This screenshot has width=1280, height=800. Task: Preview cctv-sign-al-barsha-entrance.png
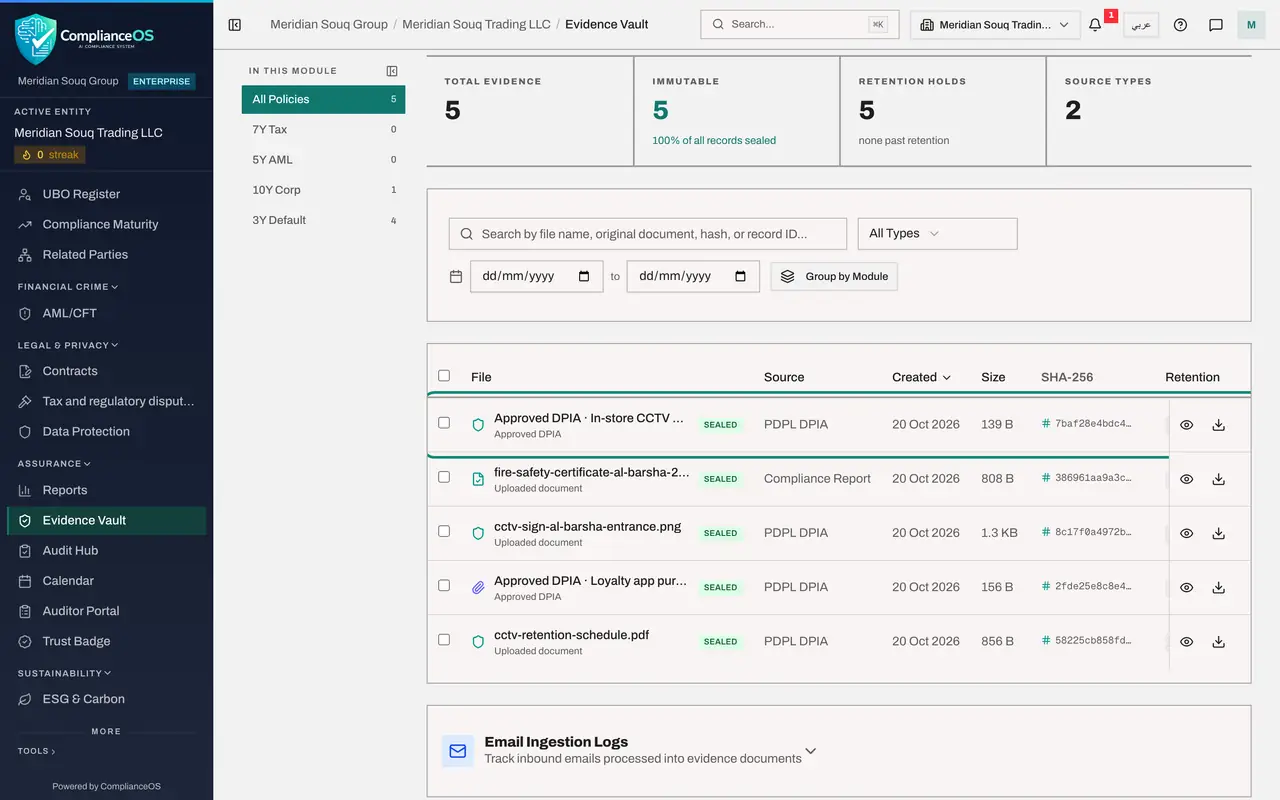[x=1186, y=533]
